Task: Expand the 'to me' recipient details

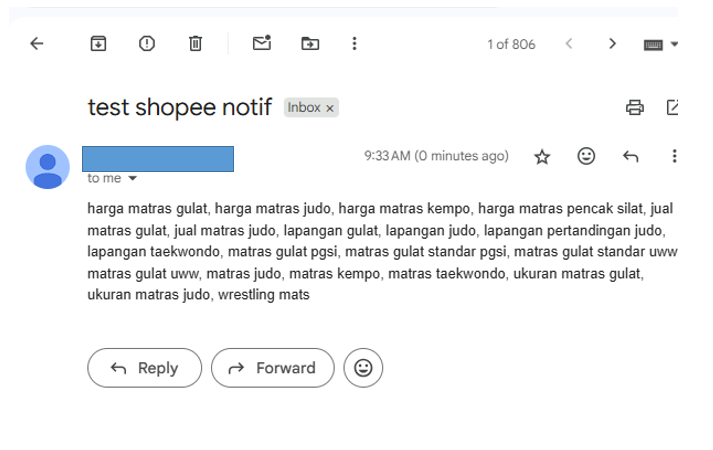Action: [132, 178]
